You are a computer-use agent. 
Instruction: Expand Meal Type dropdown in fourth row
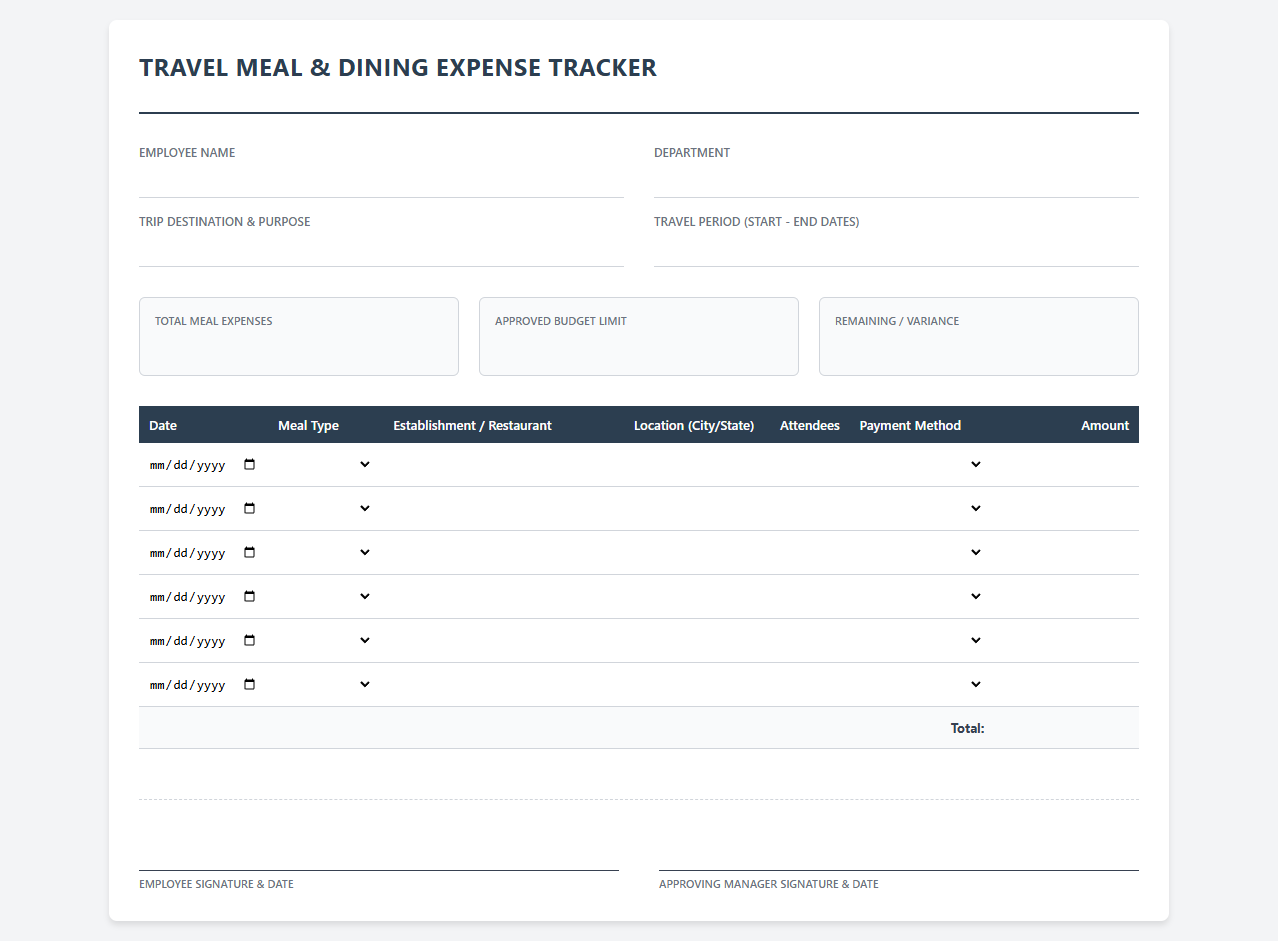click(325, 596)
